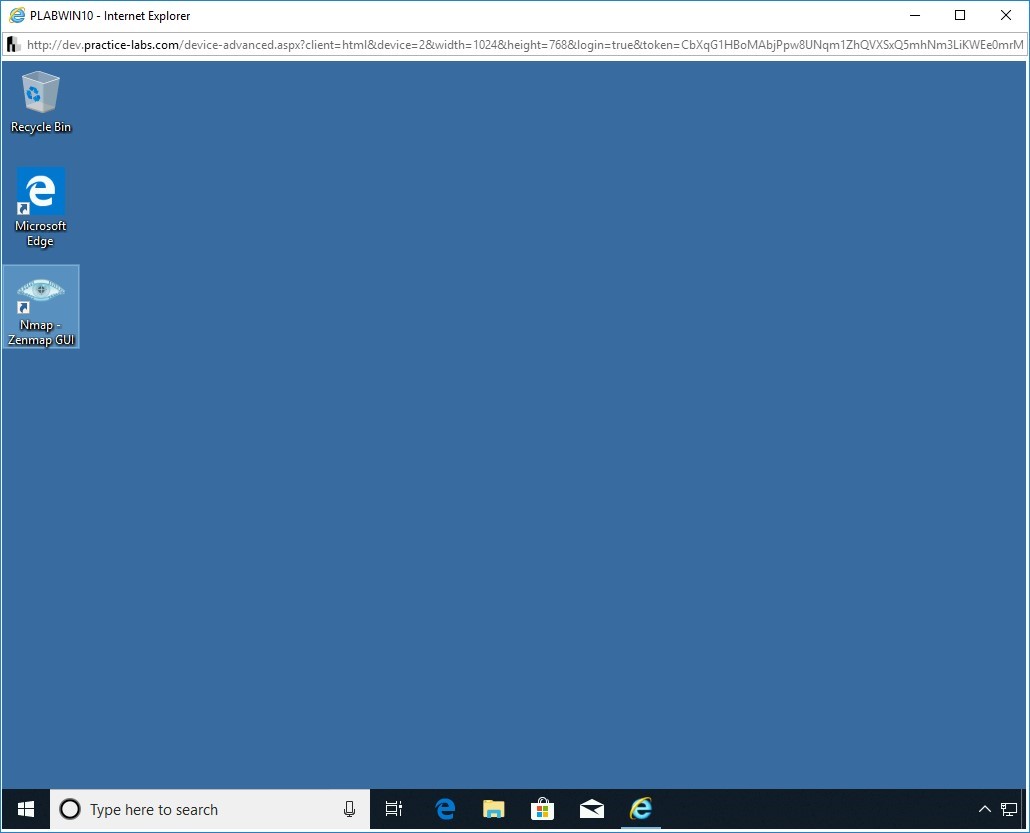Open the Microsoft Store taskbar icon
The width and height of the screenshot is (1030, 833).
coord(543,809)
